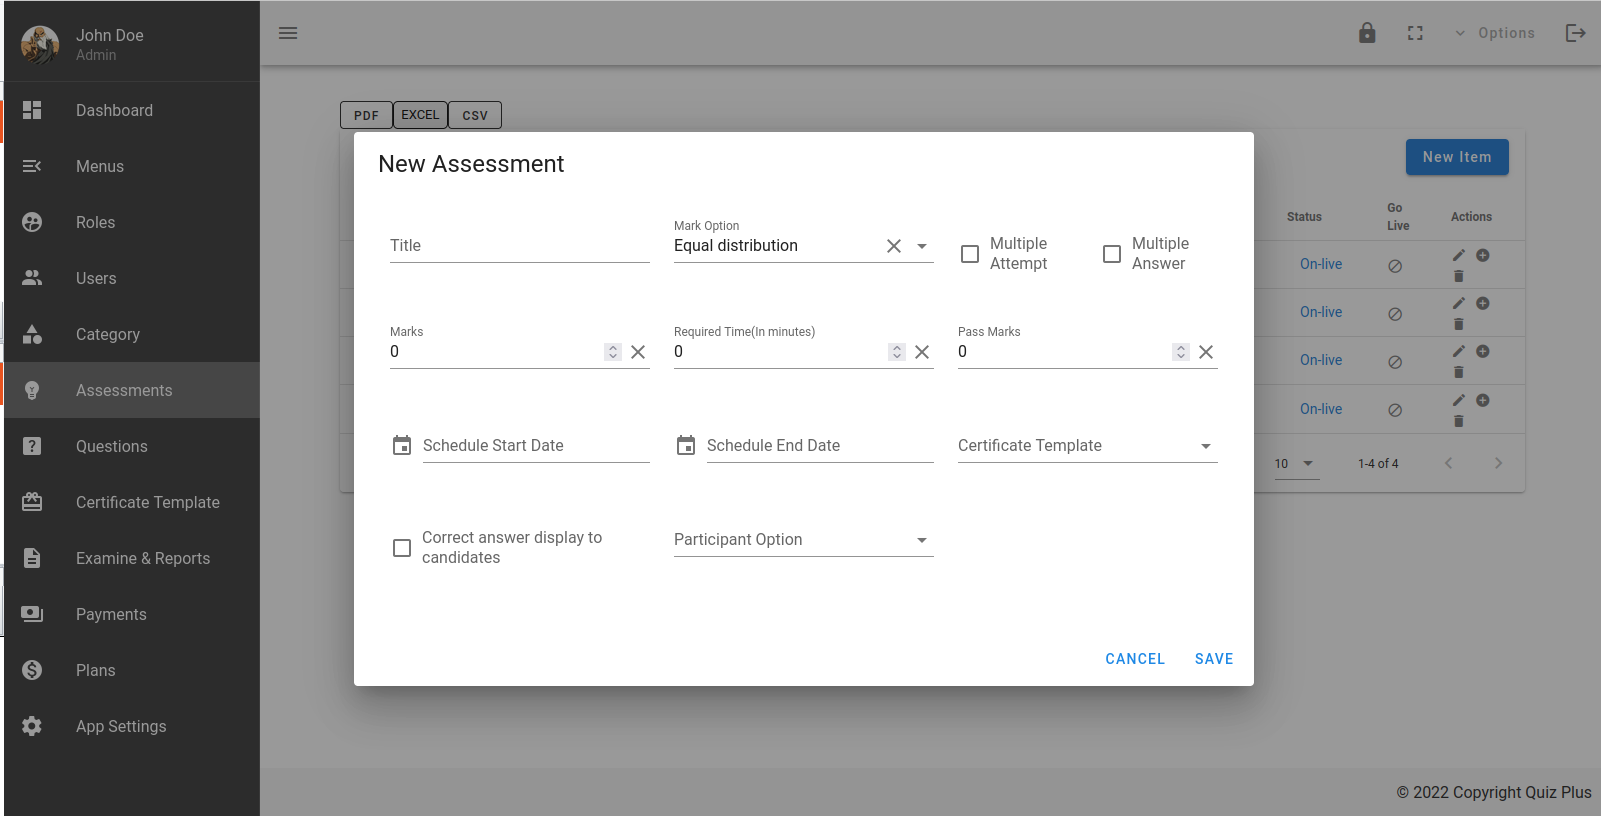Open Assessments in the sidebar
The image size is (1601, 816).
[x=132, y=390]
